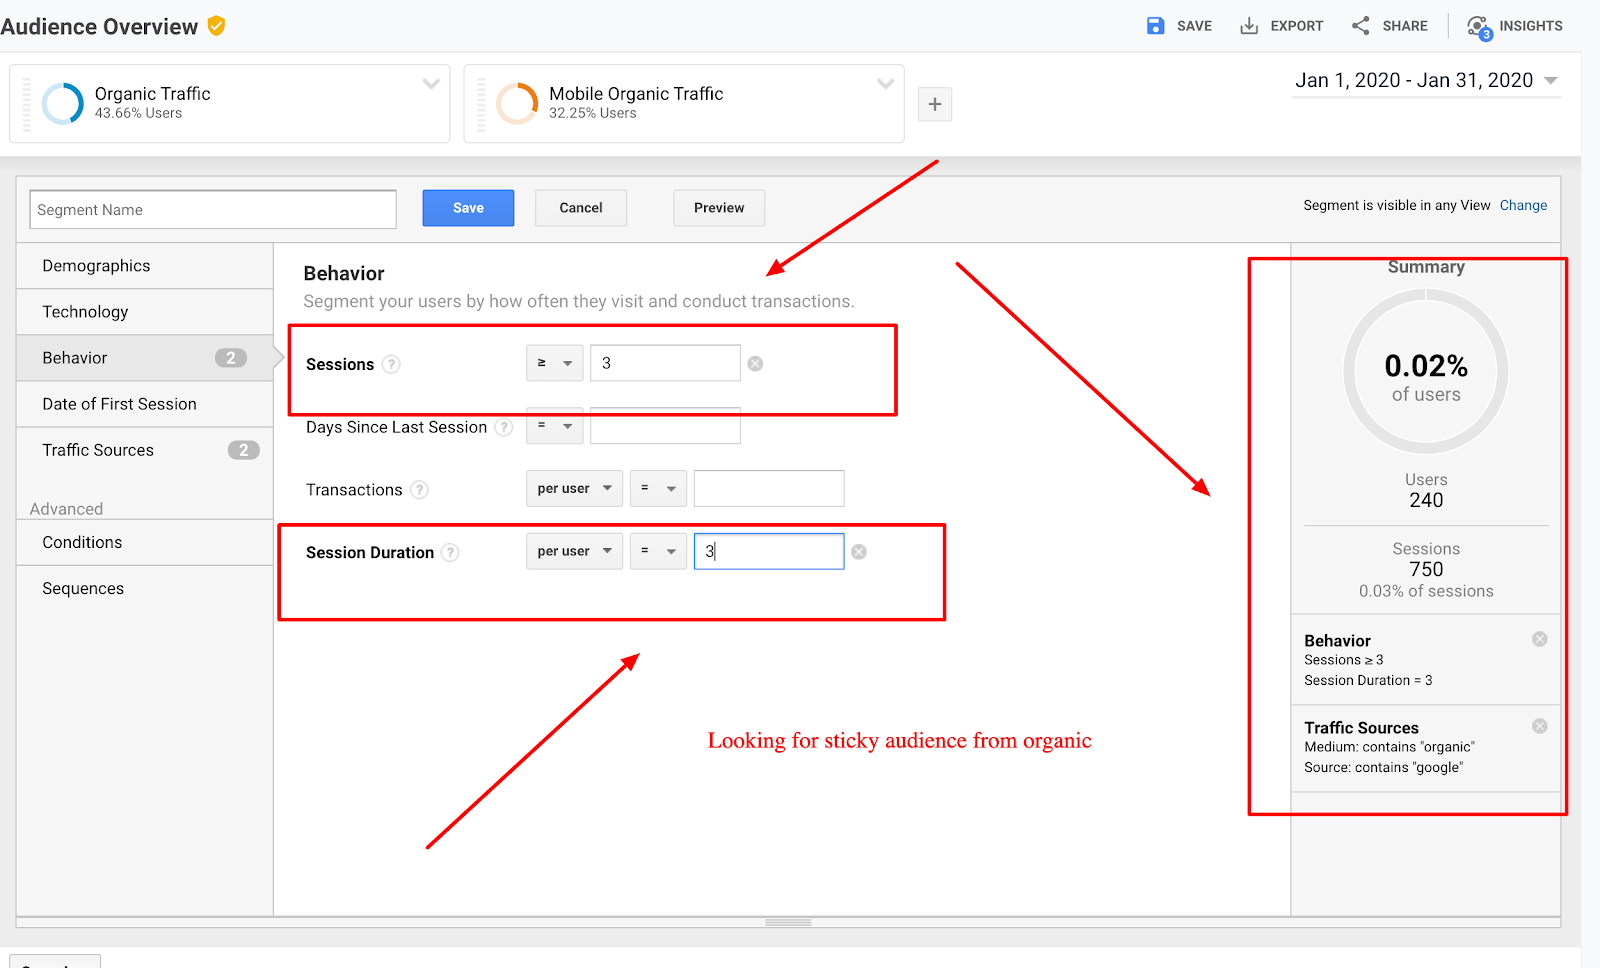Click the Segment Name input field
1600x968 pixels.
coord(213,210)
